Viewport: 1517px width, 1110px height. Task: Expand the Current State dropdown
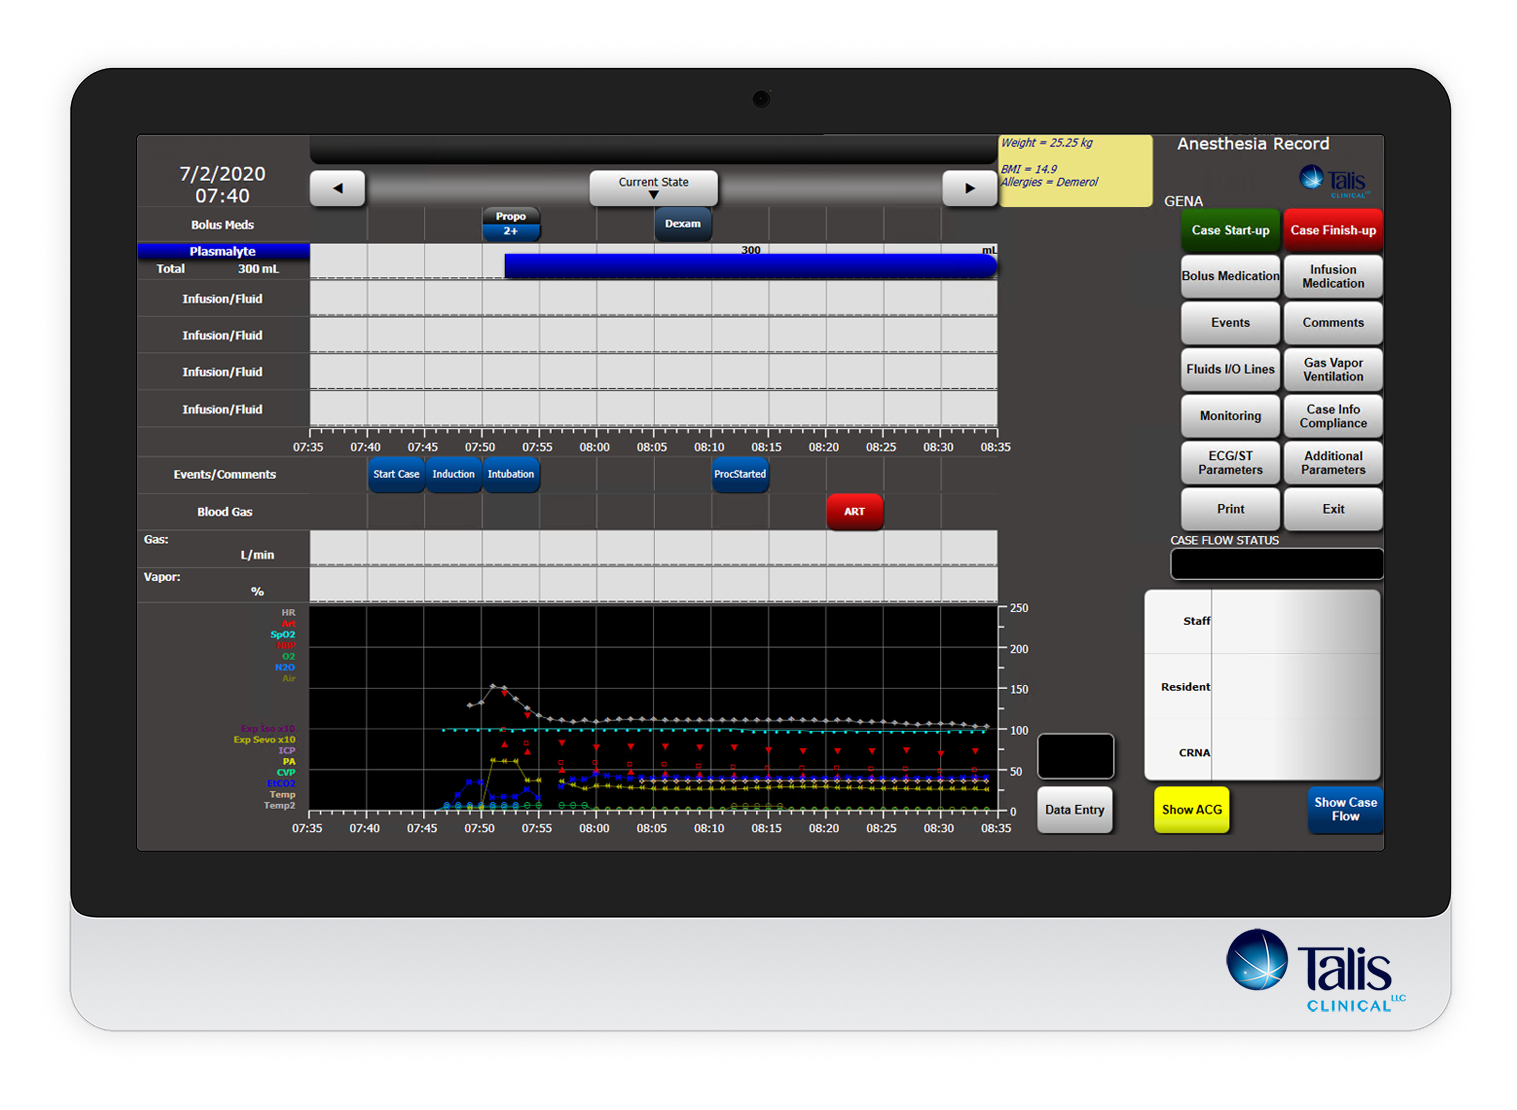[653, 188]
